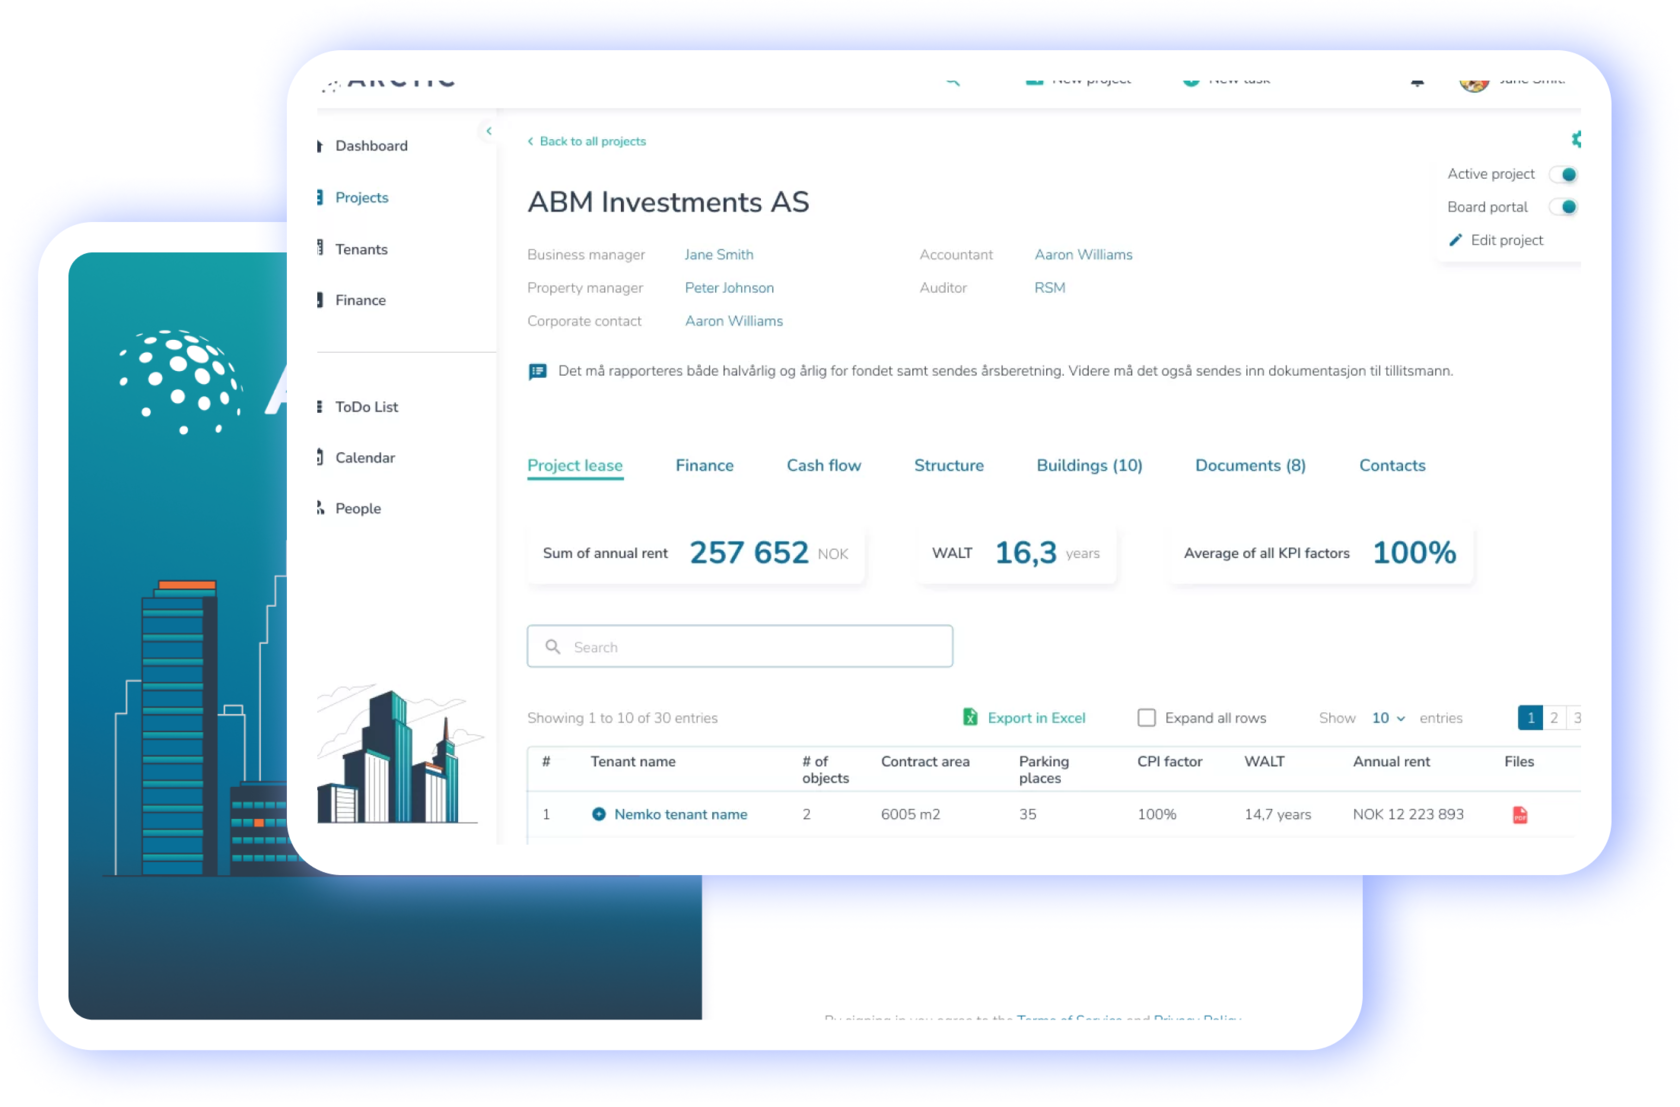
Task: Focus the tenant Search field
Action: 740,647
